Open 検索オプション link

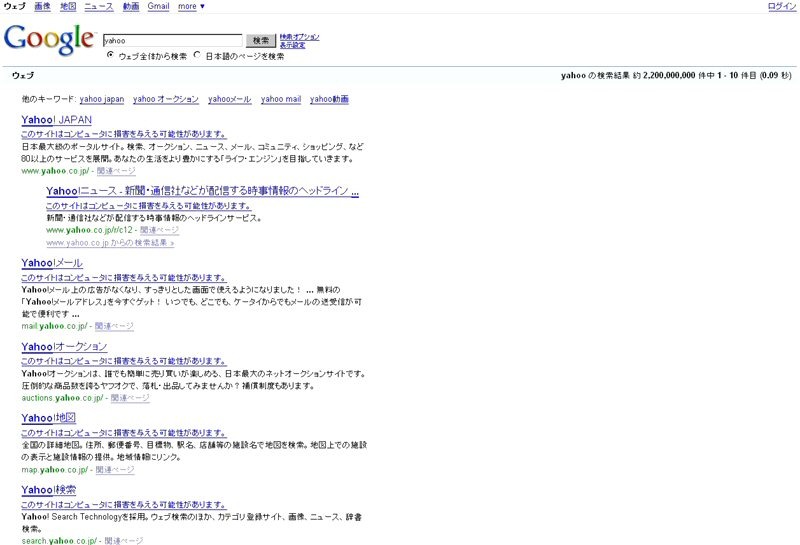(299, 37)
